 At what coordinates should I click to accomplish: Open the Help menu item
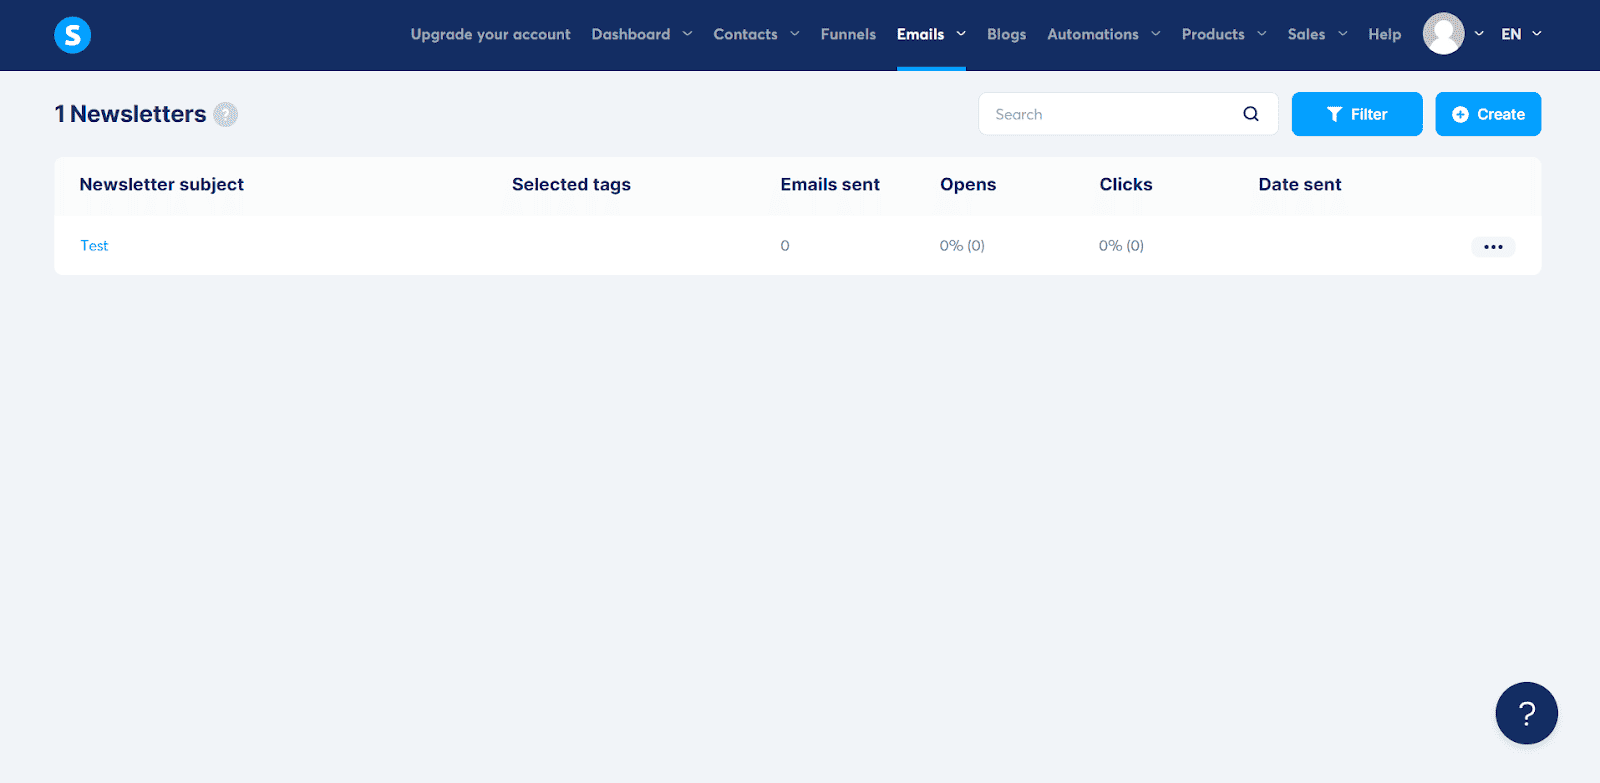(x=1384, y=34)
